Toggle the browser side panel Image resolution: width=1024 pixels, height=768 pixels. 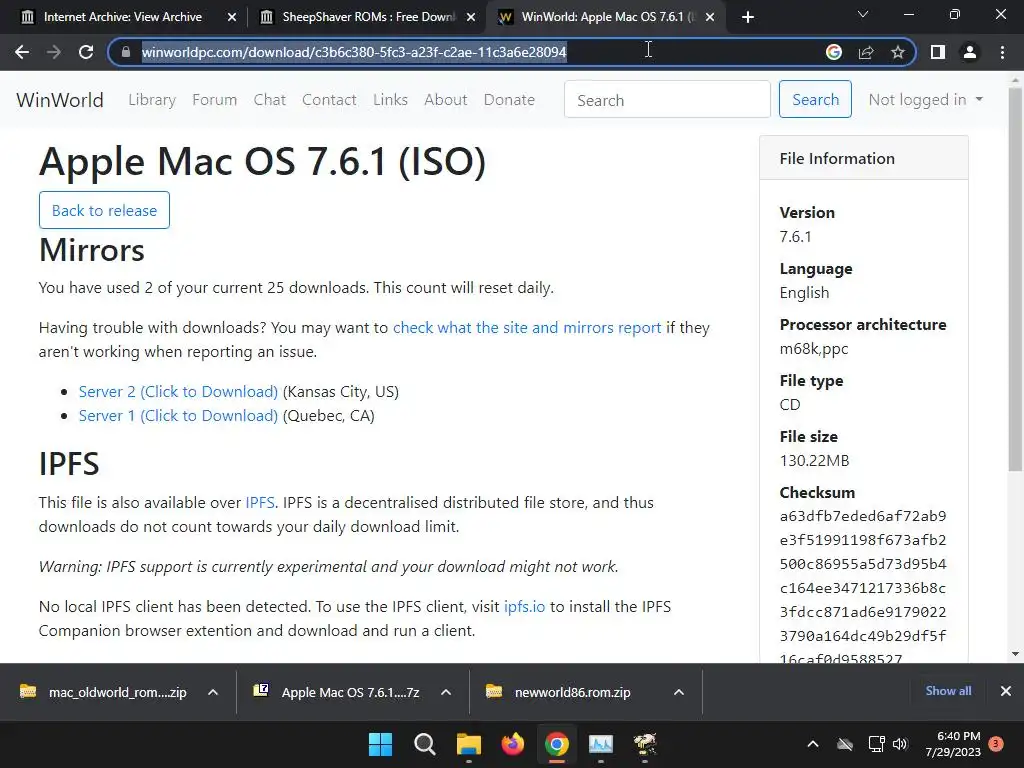(938, 52)
